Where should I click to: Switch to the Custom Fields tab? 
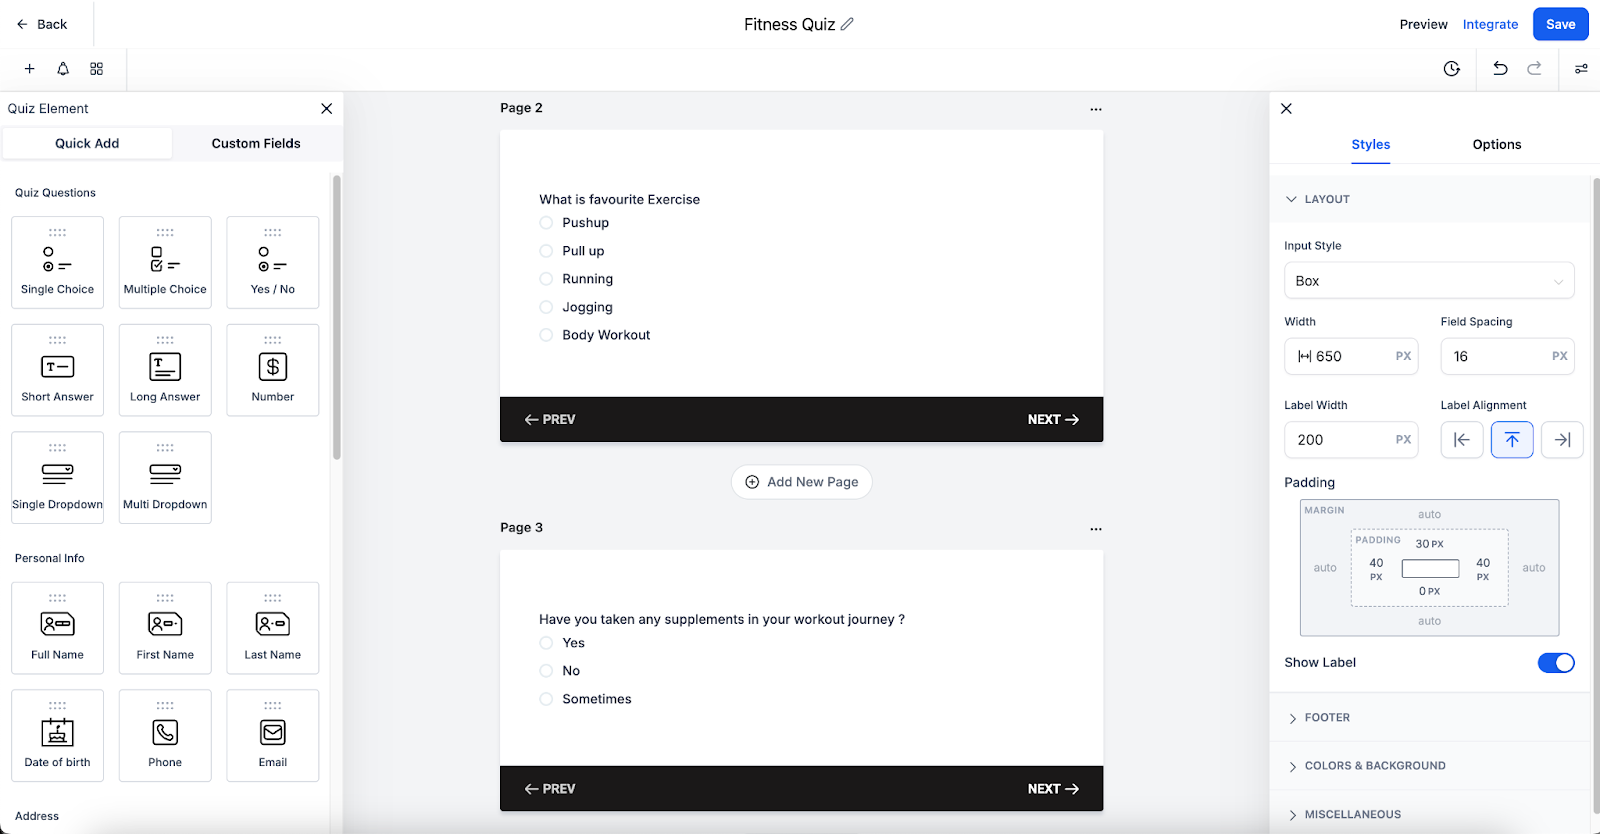click(256, 144)
